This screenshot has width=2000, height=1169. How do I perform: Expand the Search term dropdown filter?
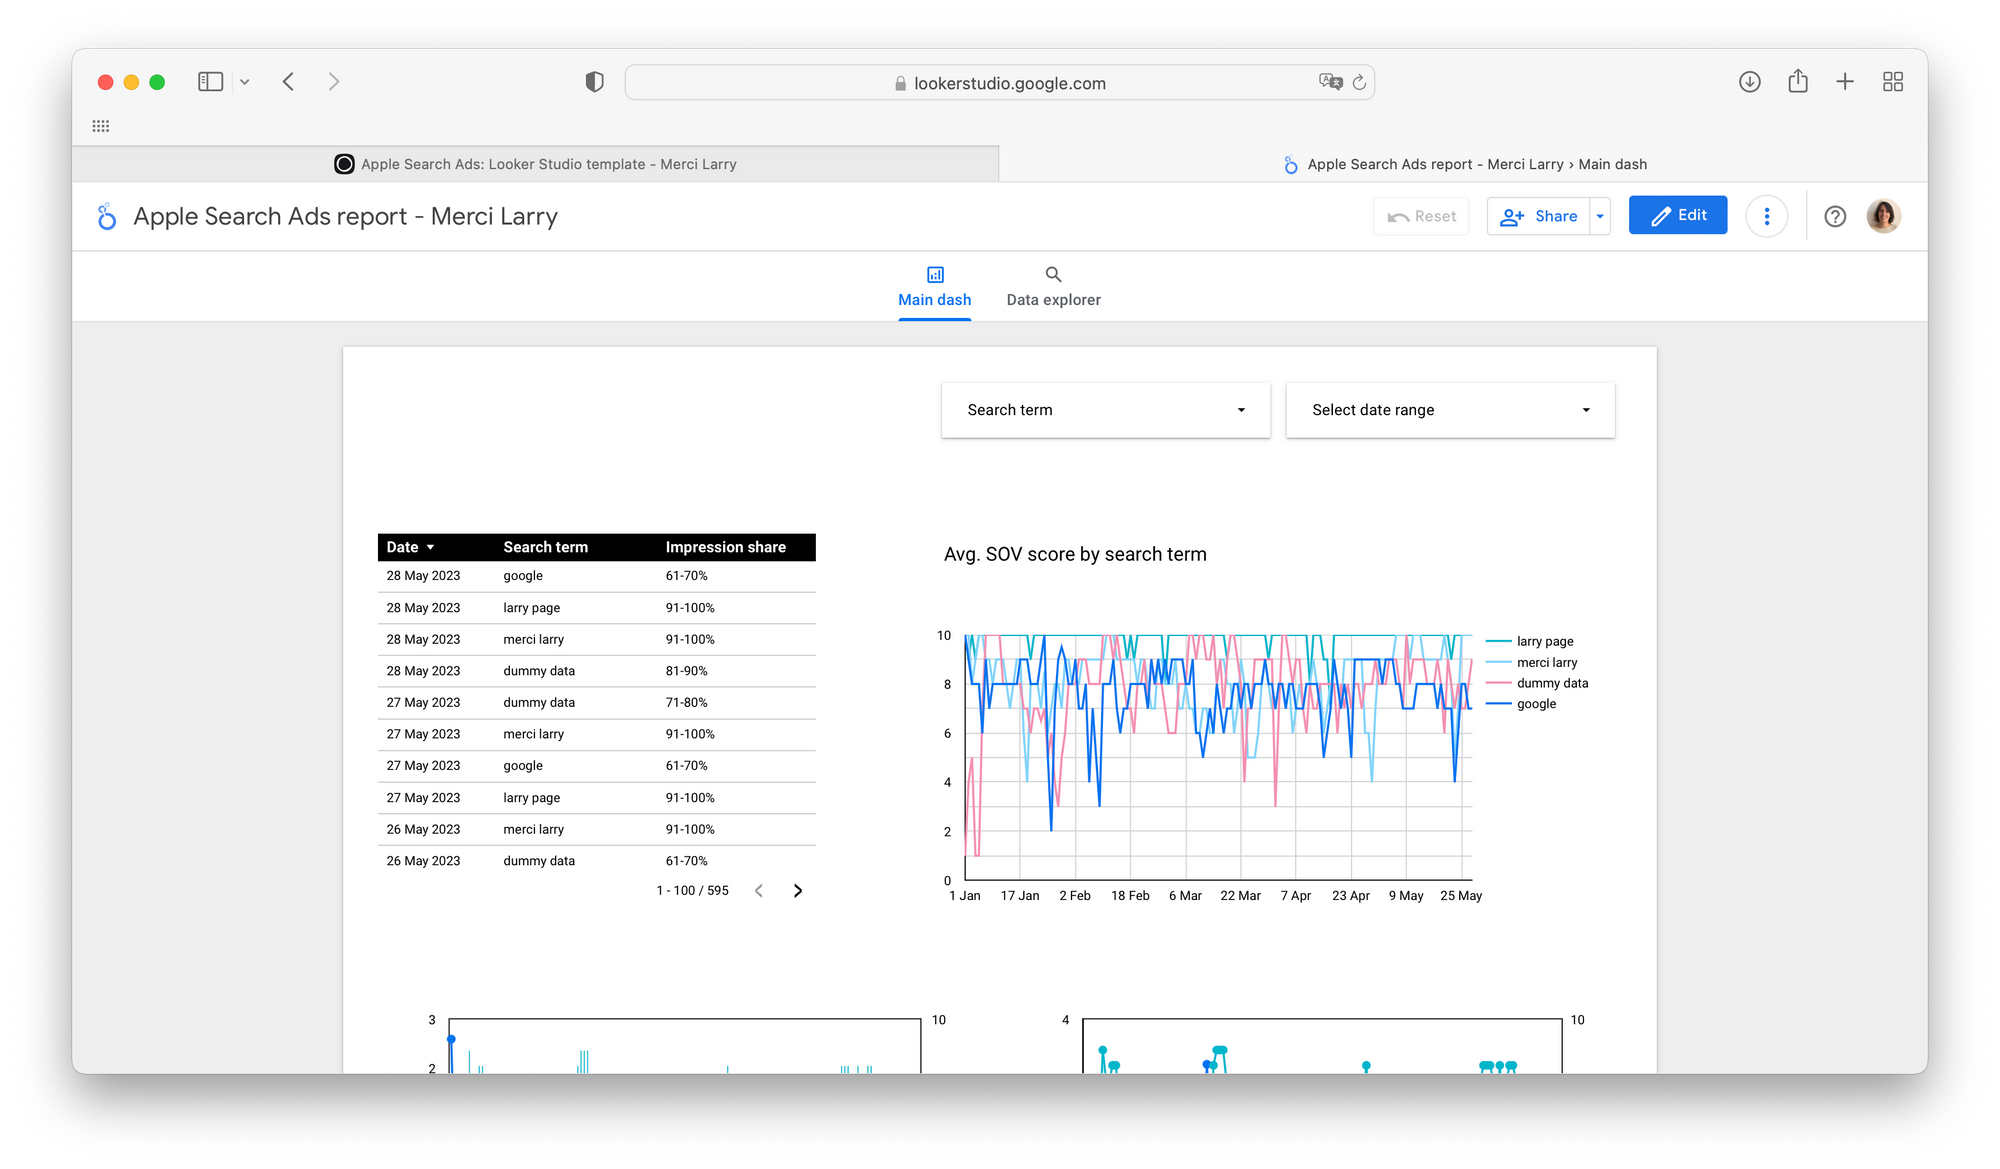pos(1105,410)
